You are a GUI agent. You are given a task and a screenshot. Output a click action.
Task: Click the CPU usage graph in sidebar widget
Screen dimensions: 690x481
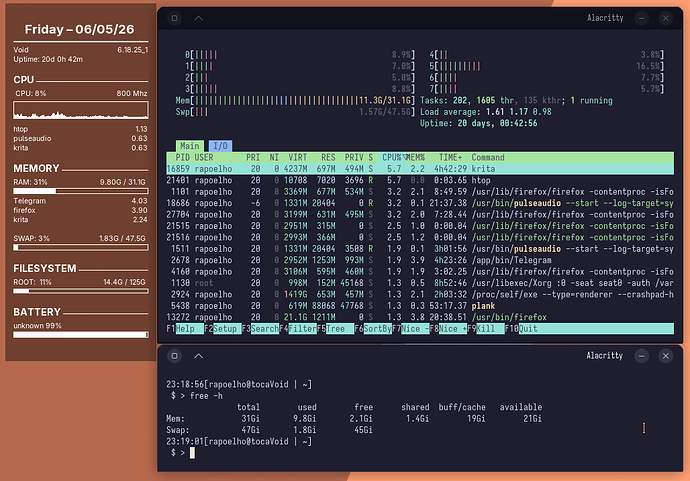click(81, 110)
